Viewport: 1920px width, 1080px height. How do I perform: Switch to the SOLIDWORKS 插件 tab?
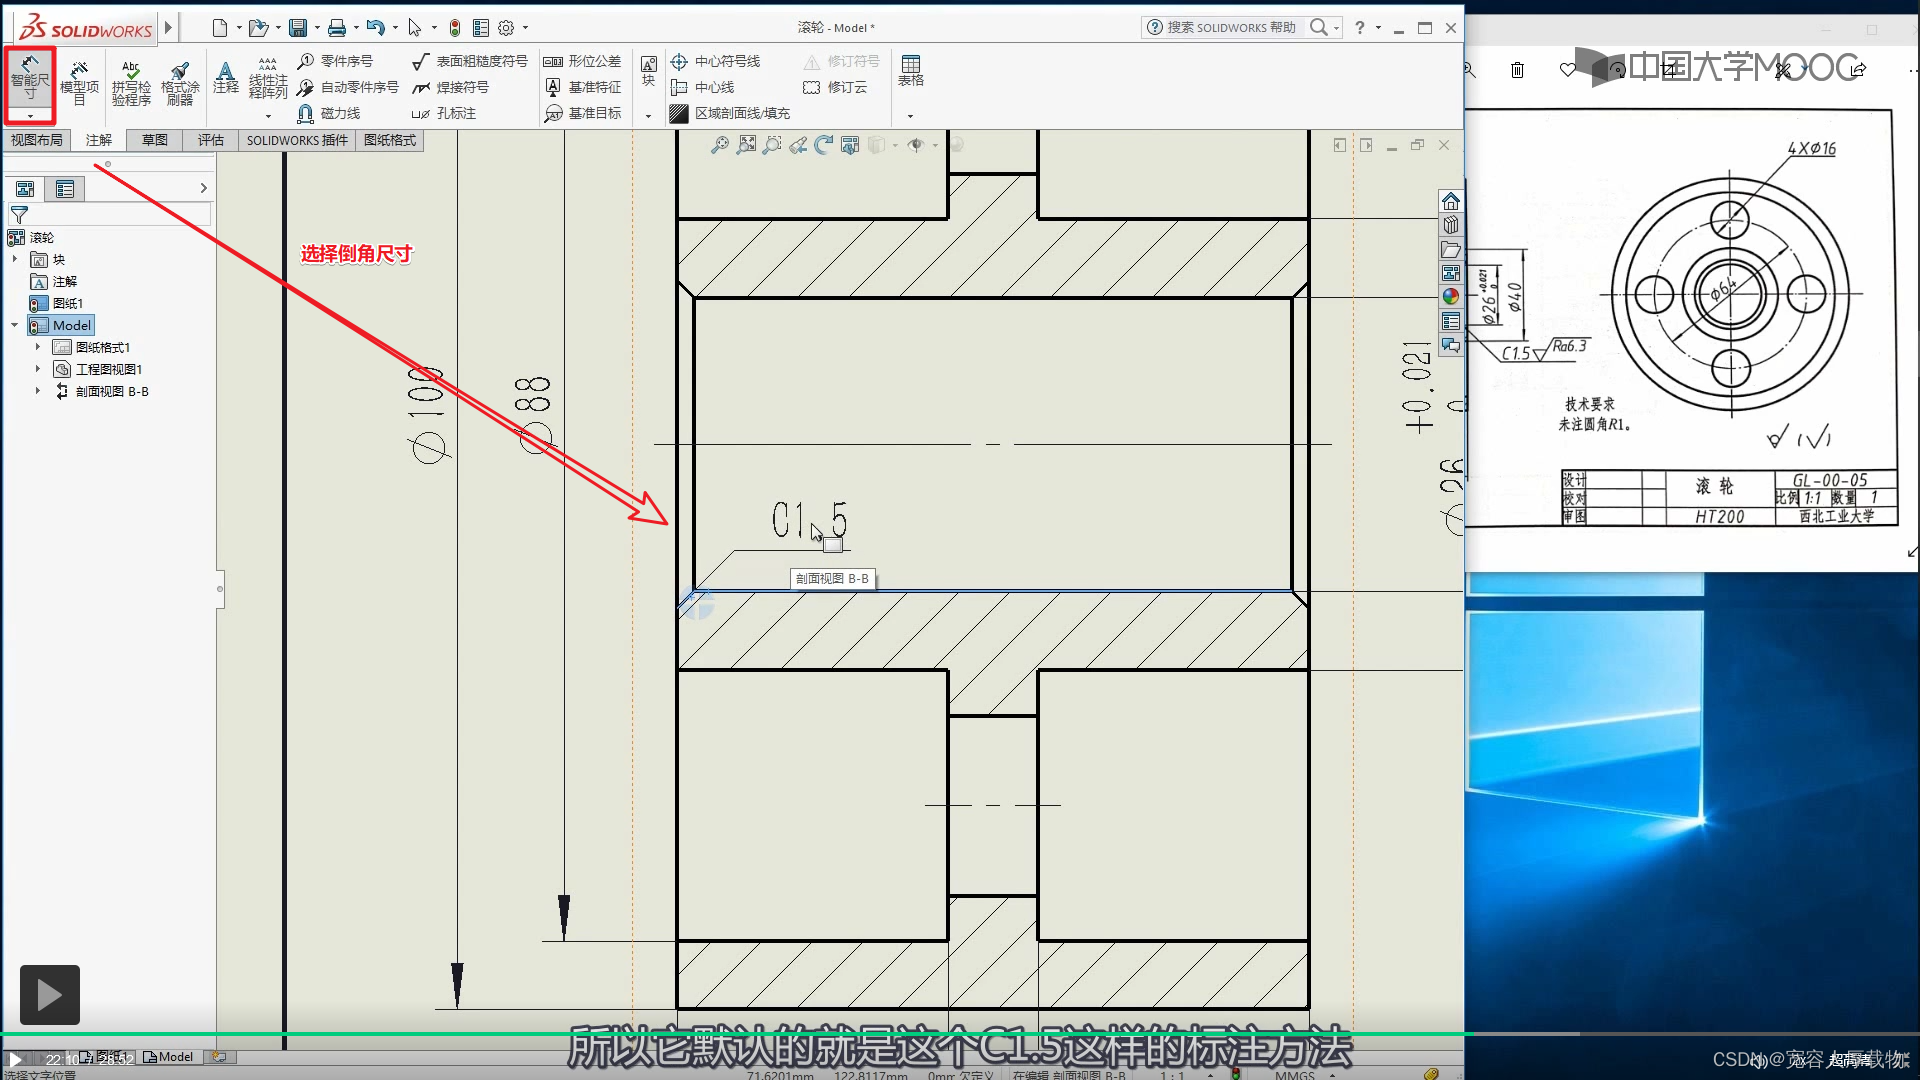click(297, 140)
